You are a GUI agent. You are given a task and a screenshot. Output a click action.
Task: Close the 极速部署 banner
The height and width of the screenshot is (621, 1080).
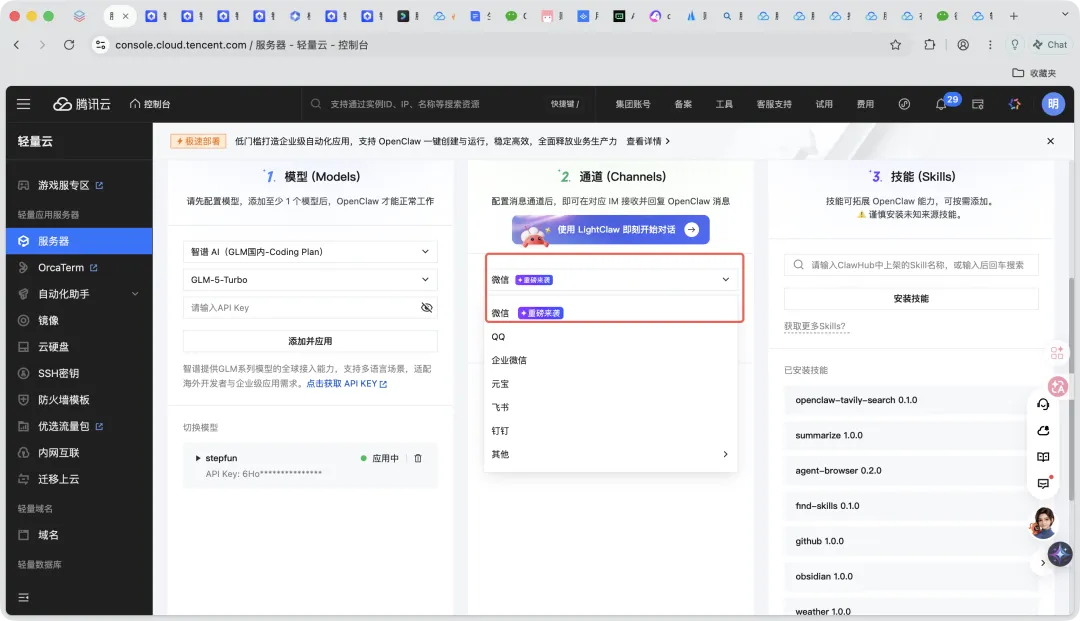point(1050,141)
